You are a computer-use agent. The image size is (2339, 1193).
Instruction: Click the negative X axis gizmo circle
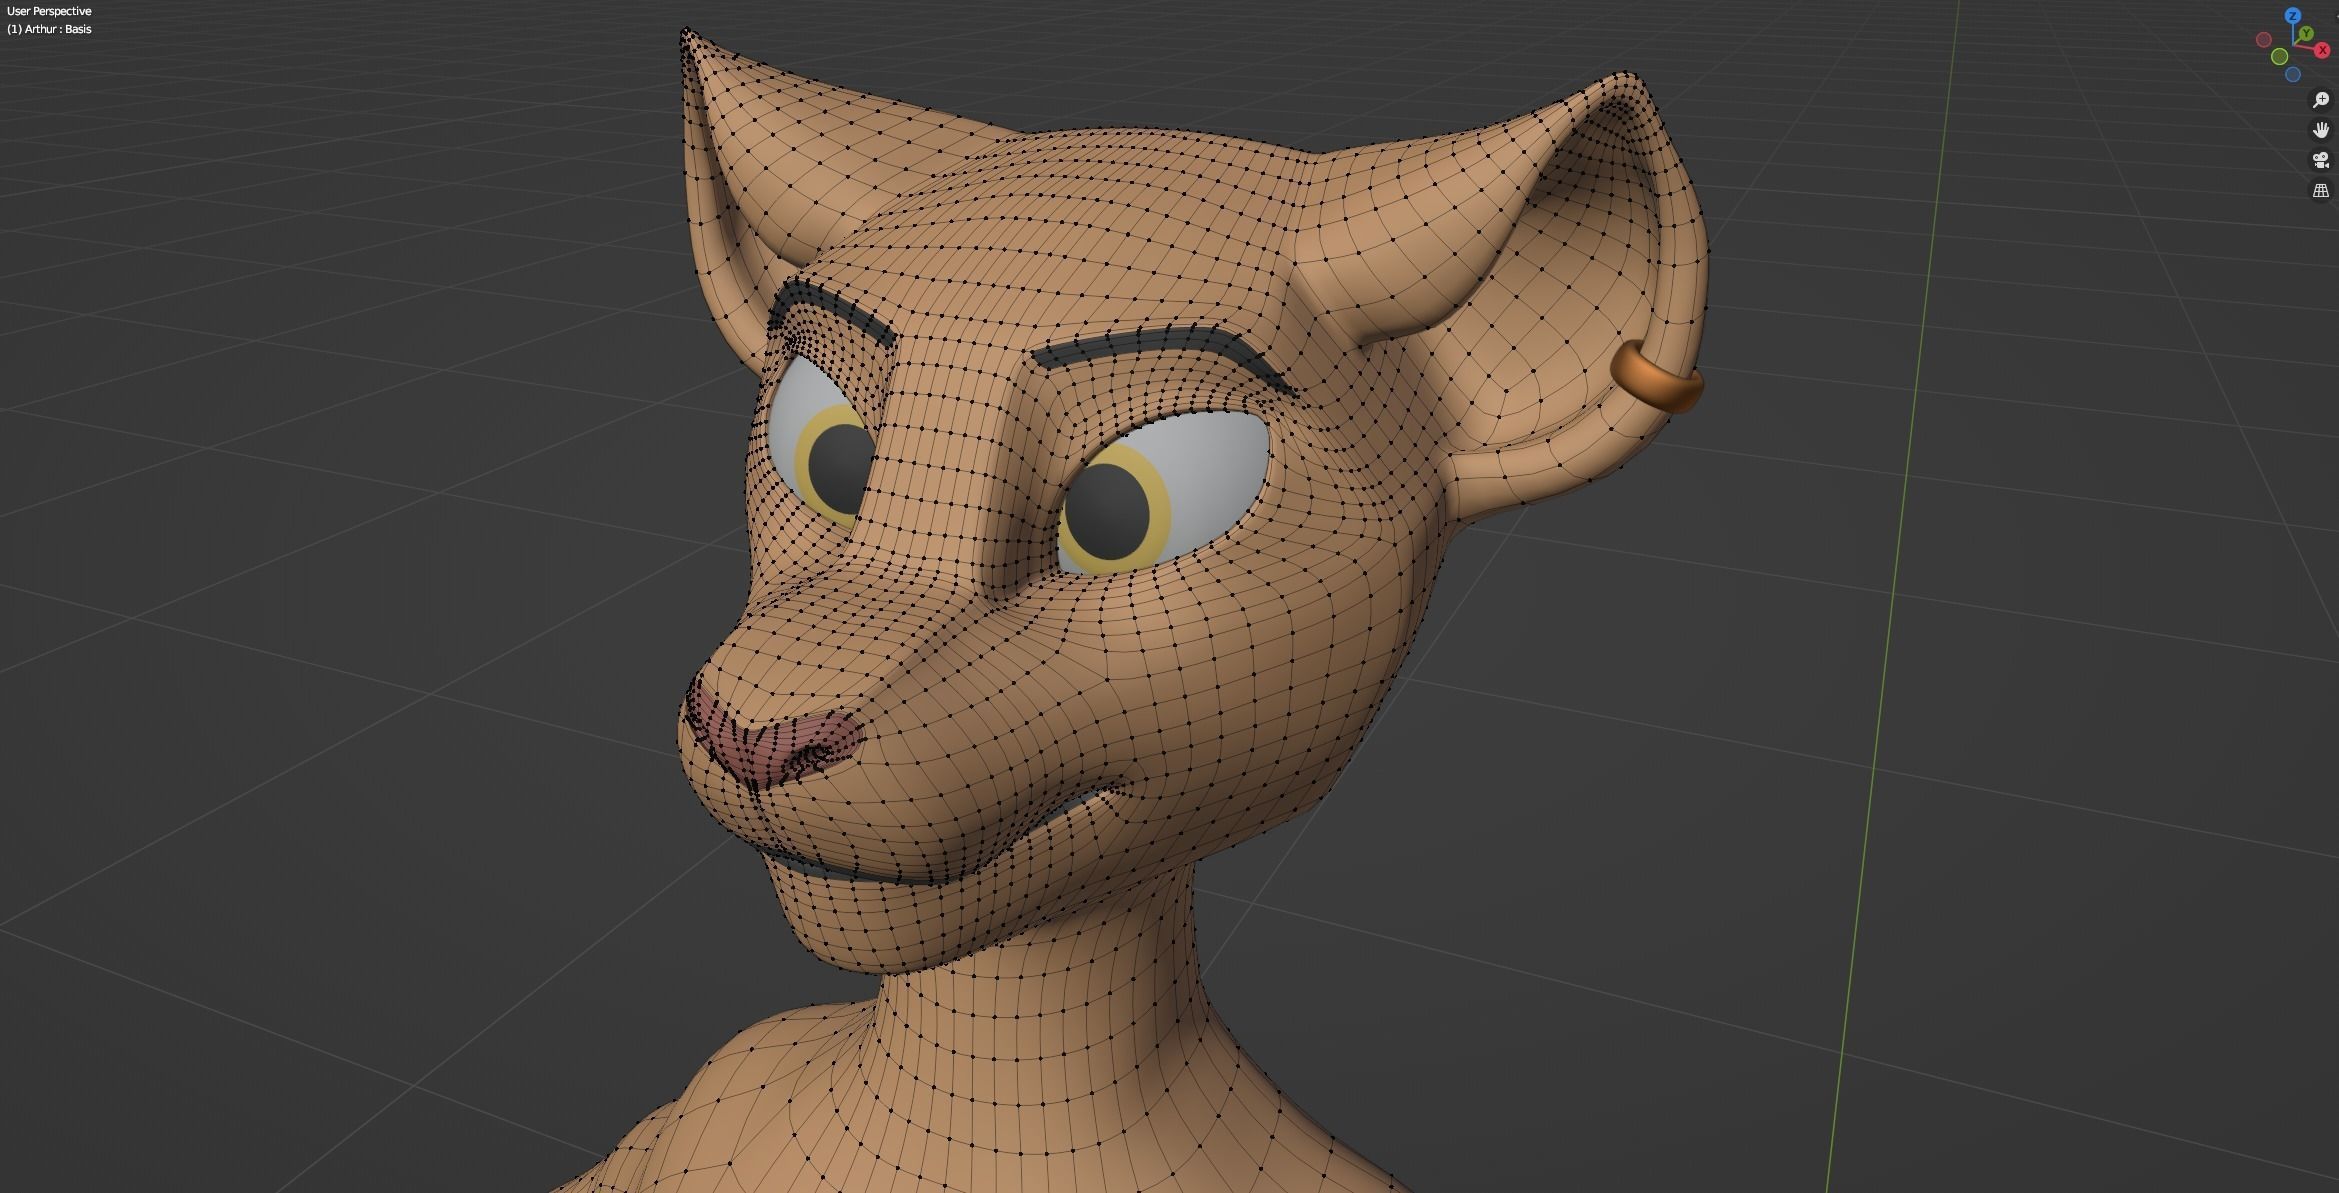point(2264,40)
